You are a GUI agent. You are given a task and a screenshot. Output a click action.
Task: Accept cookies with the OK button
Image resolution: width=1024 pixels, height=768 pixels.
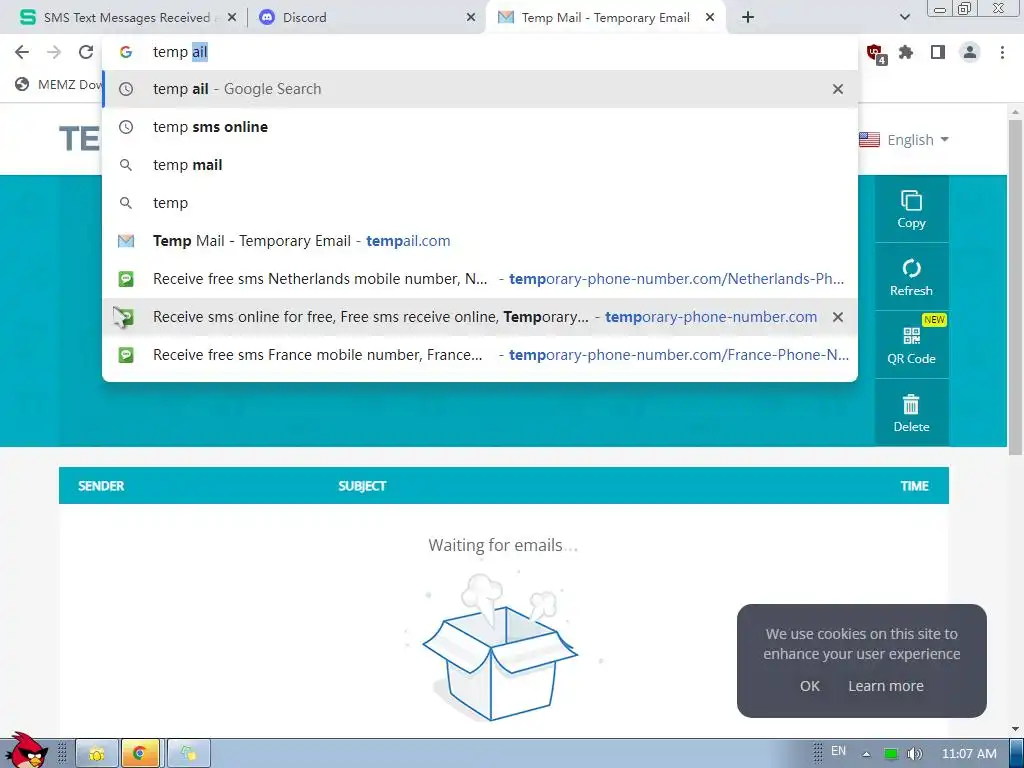810,686
